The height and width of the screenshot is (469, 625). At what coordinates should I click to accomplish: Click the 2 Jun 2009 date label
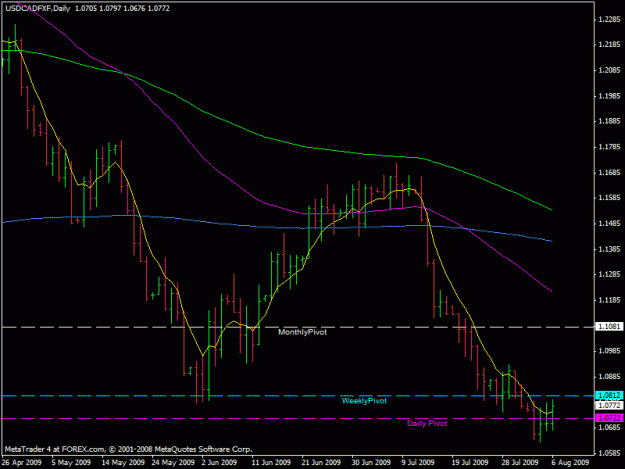tap(219, 463)
